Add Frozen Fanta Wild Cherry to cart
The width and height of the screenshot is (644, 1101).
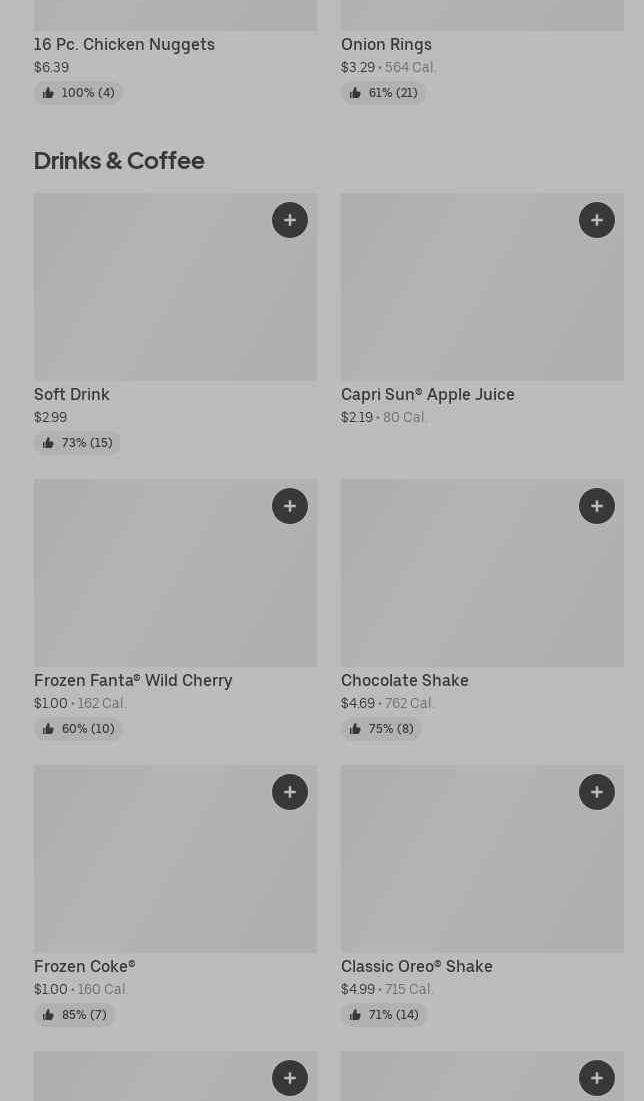click(290, 506)
